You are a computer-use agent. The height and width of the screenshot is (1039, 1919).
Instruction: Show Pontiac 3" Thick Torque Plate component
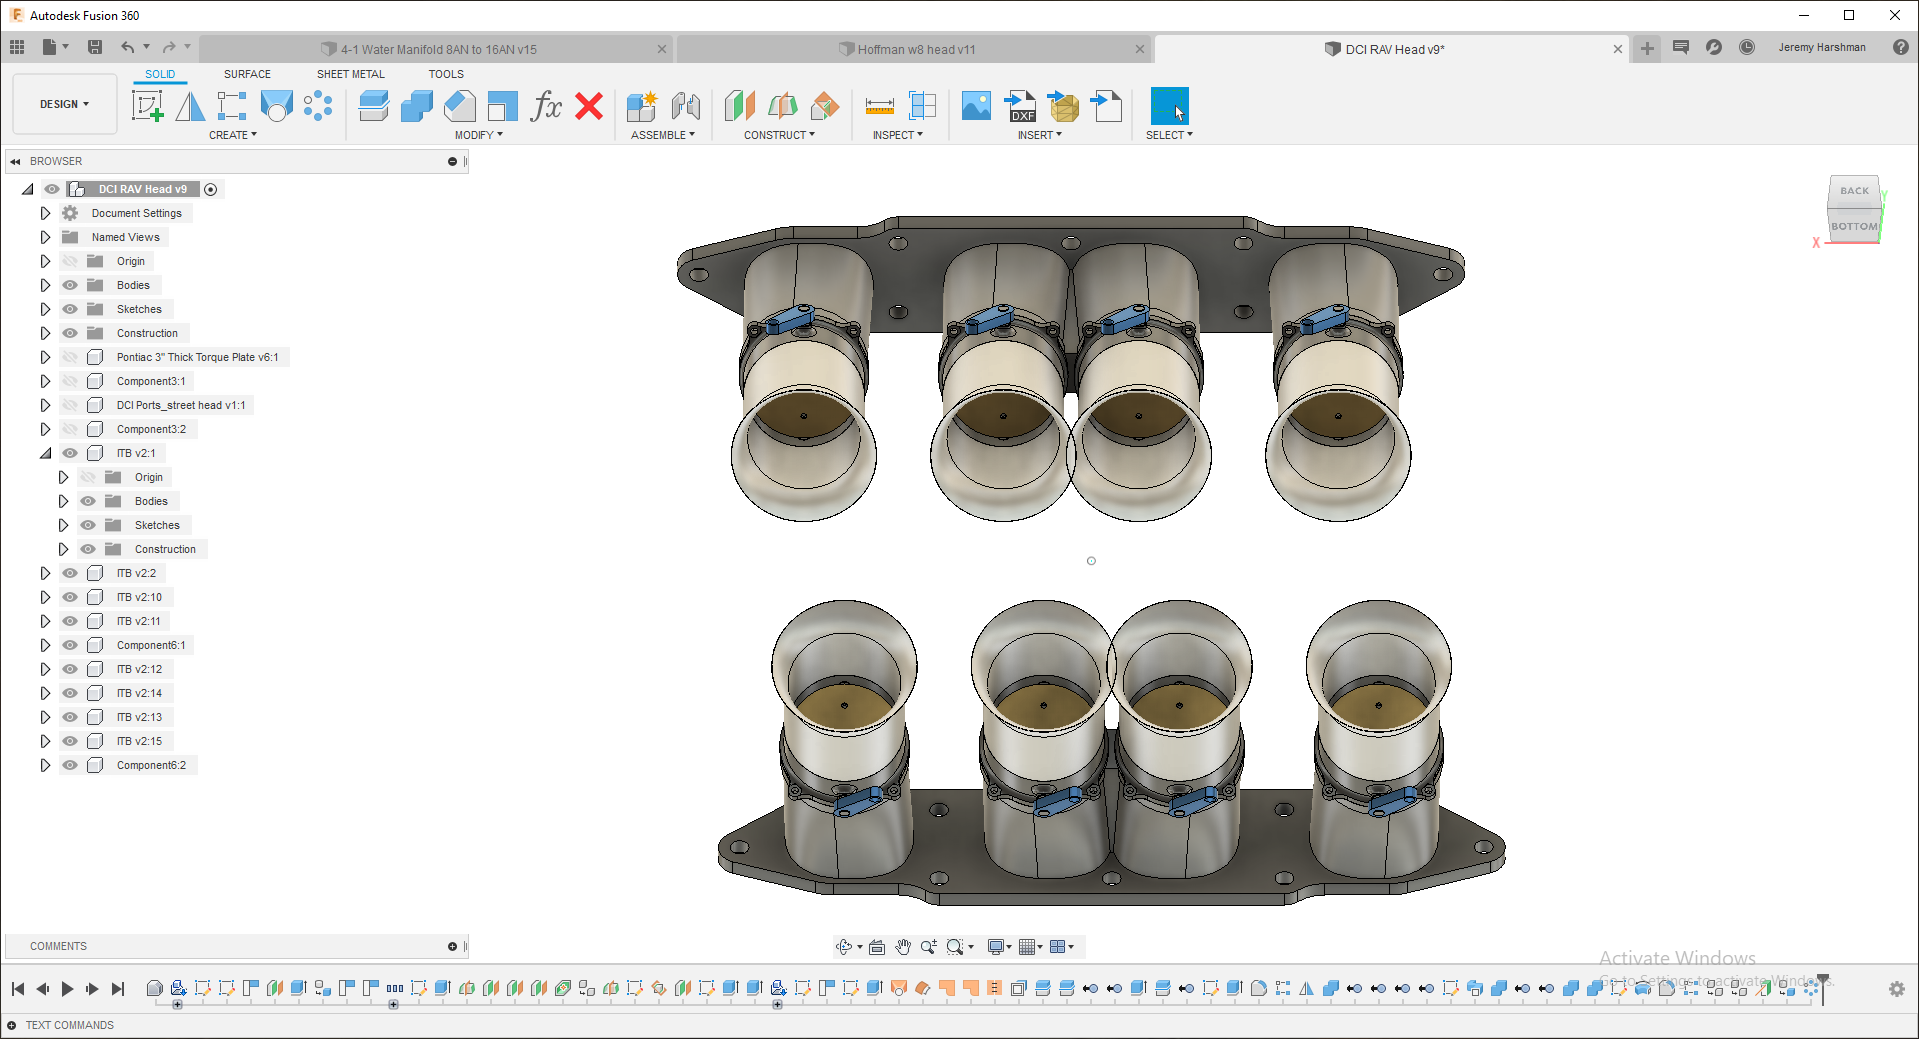click(x=70, y=357)
